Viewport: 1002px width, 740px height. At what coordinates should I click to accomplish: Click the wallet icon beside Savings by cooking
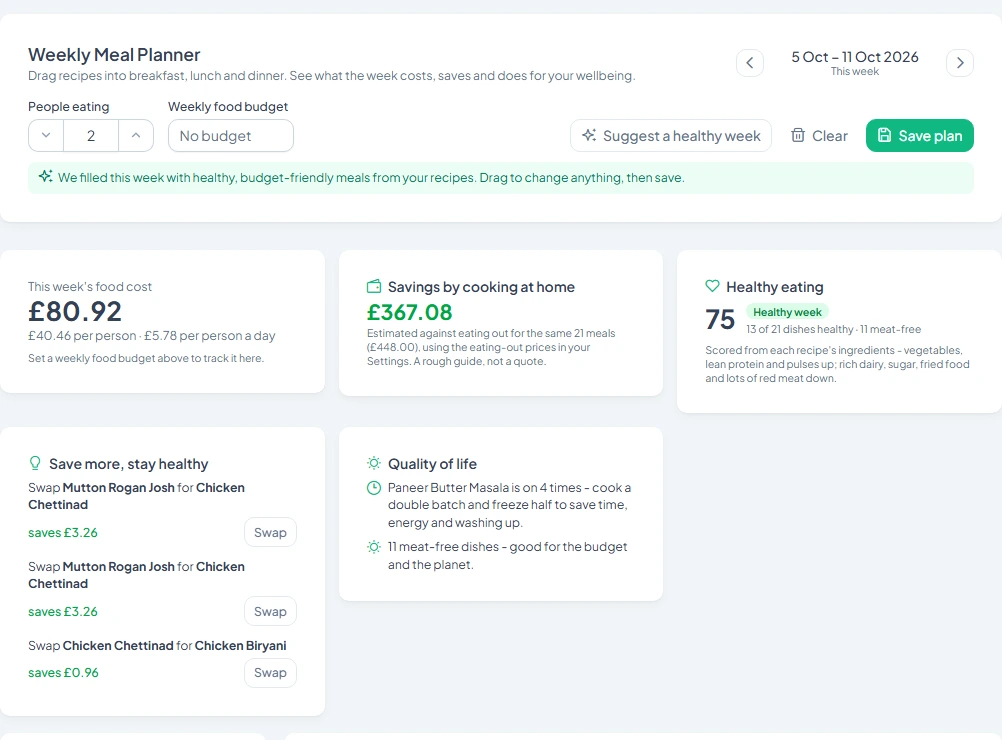374,286
